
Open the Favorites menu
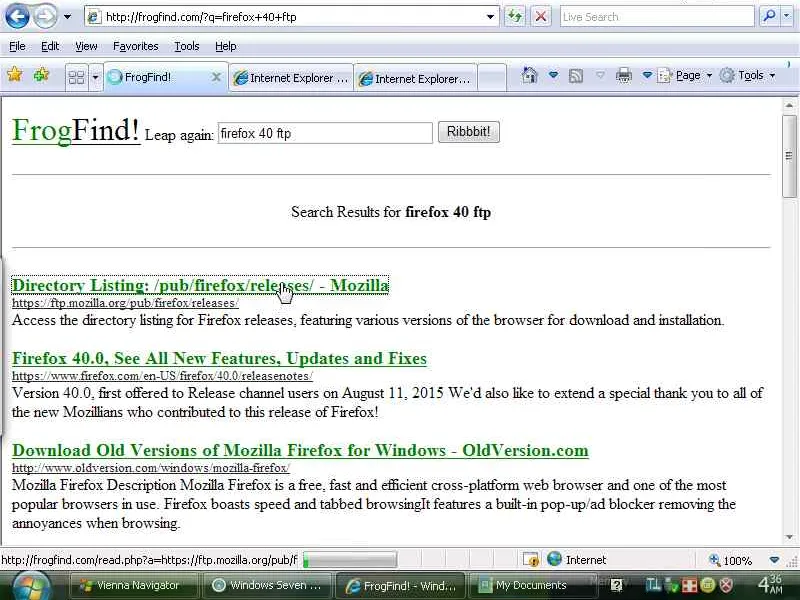[136, 46]
